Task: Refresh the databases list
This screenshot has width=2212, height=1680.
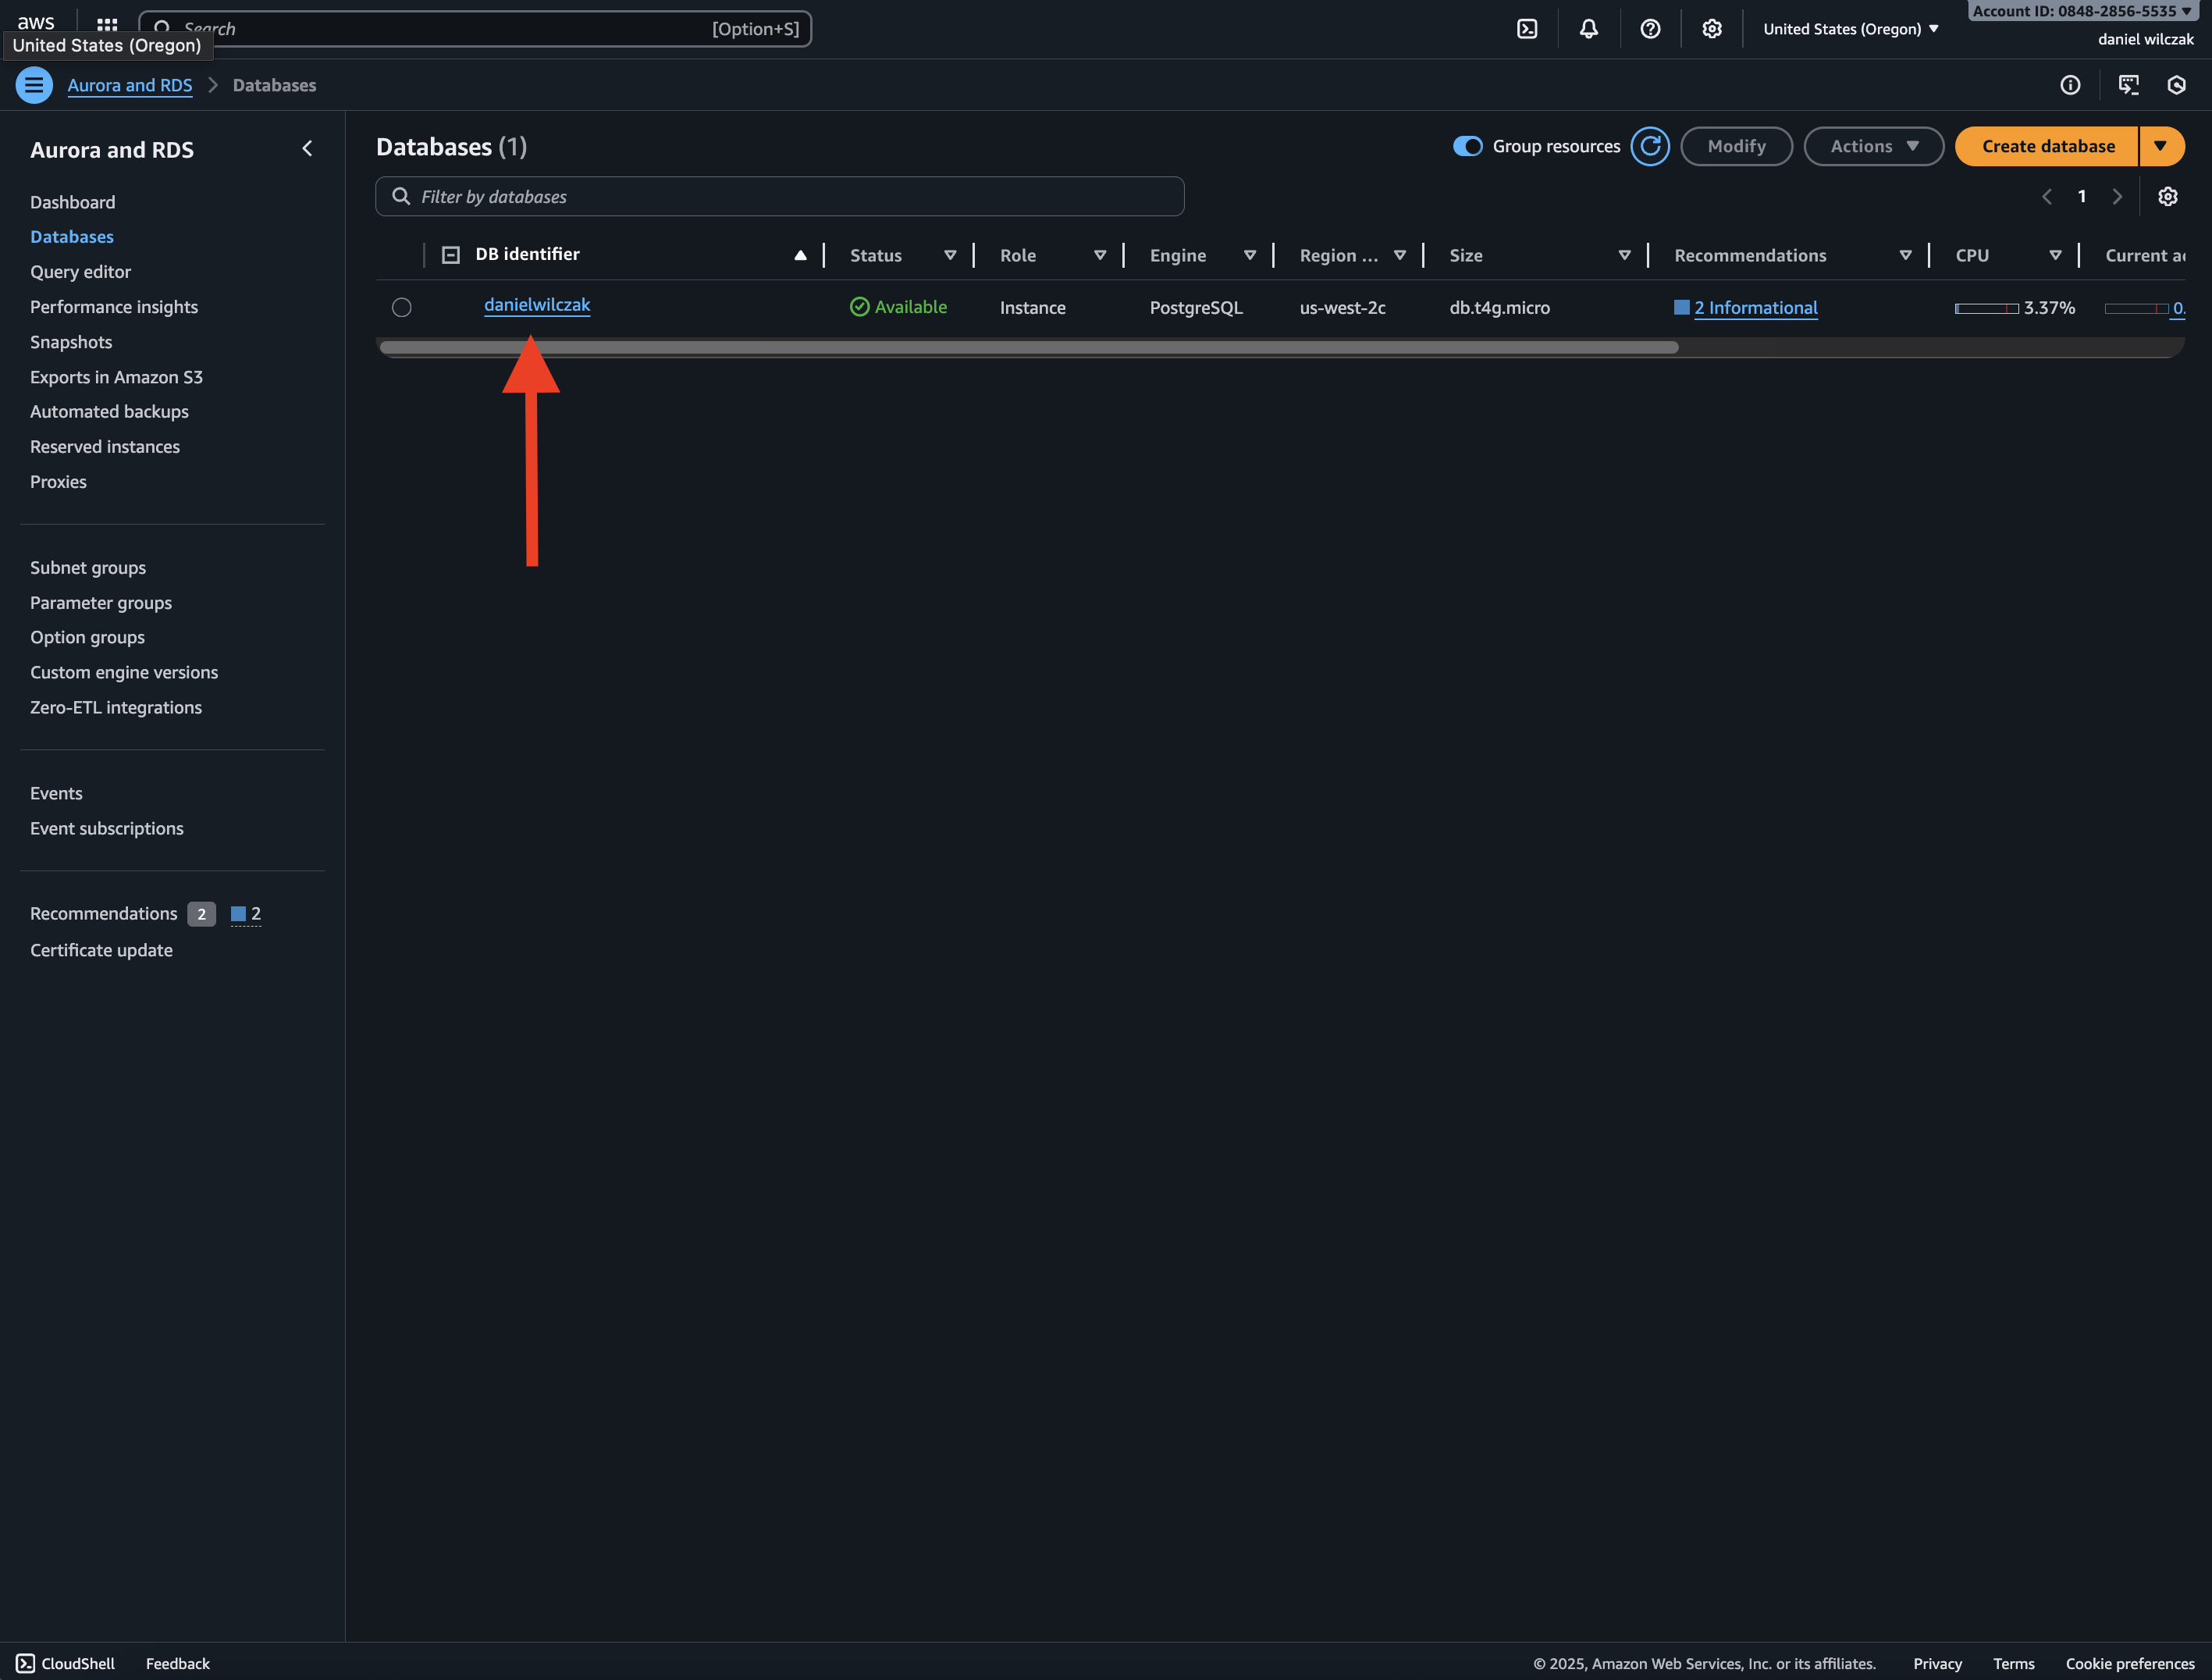Action: (1650, 146)
